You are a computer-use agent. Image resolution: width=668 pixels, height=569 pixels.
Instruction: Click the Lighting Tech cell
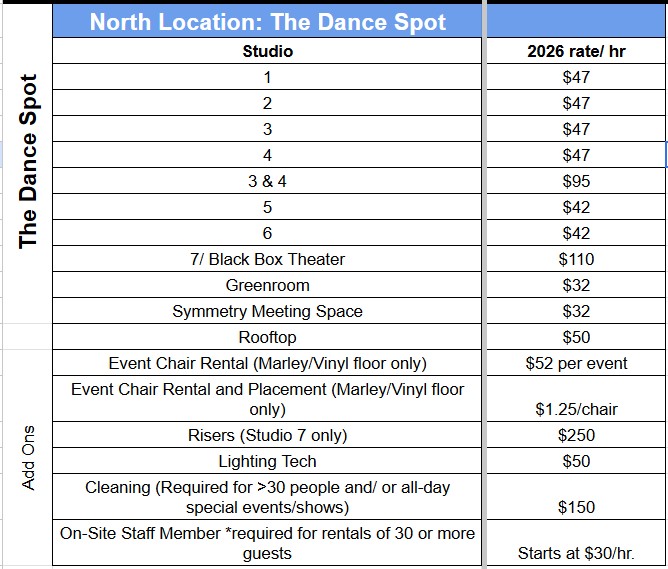pos(268,461)
